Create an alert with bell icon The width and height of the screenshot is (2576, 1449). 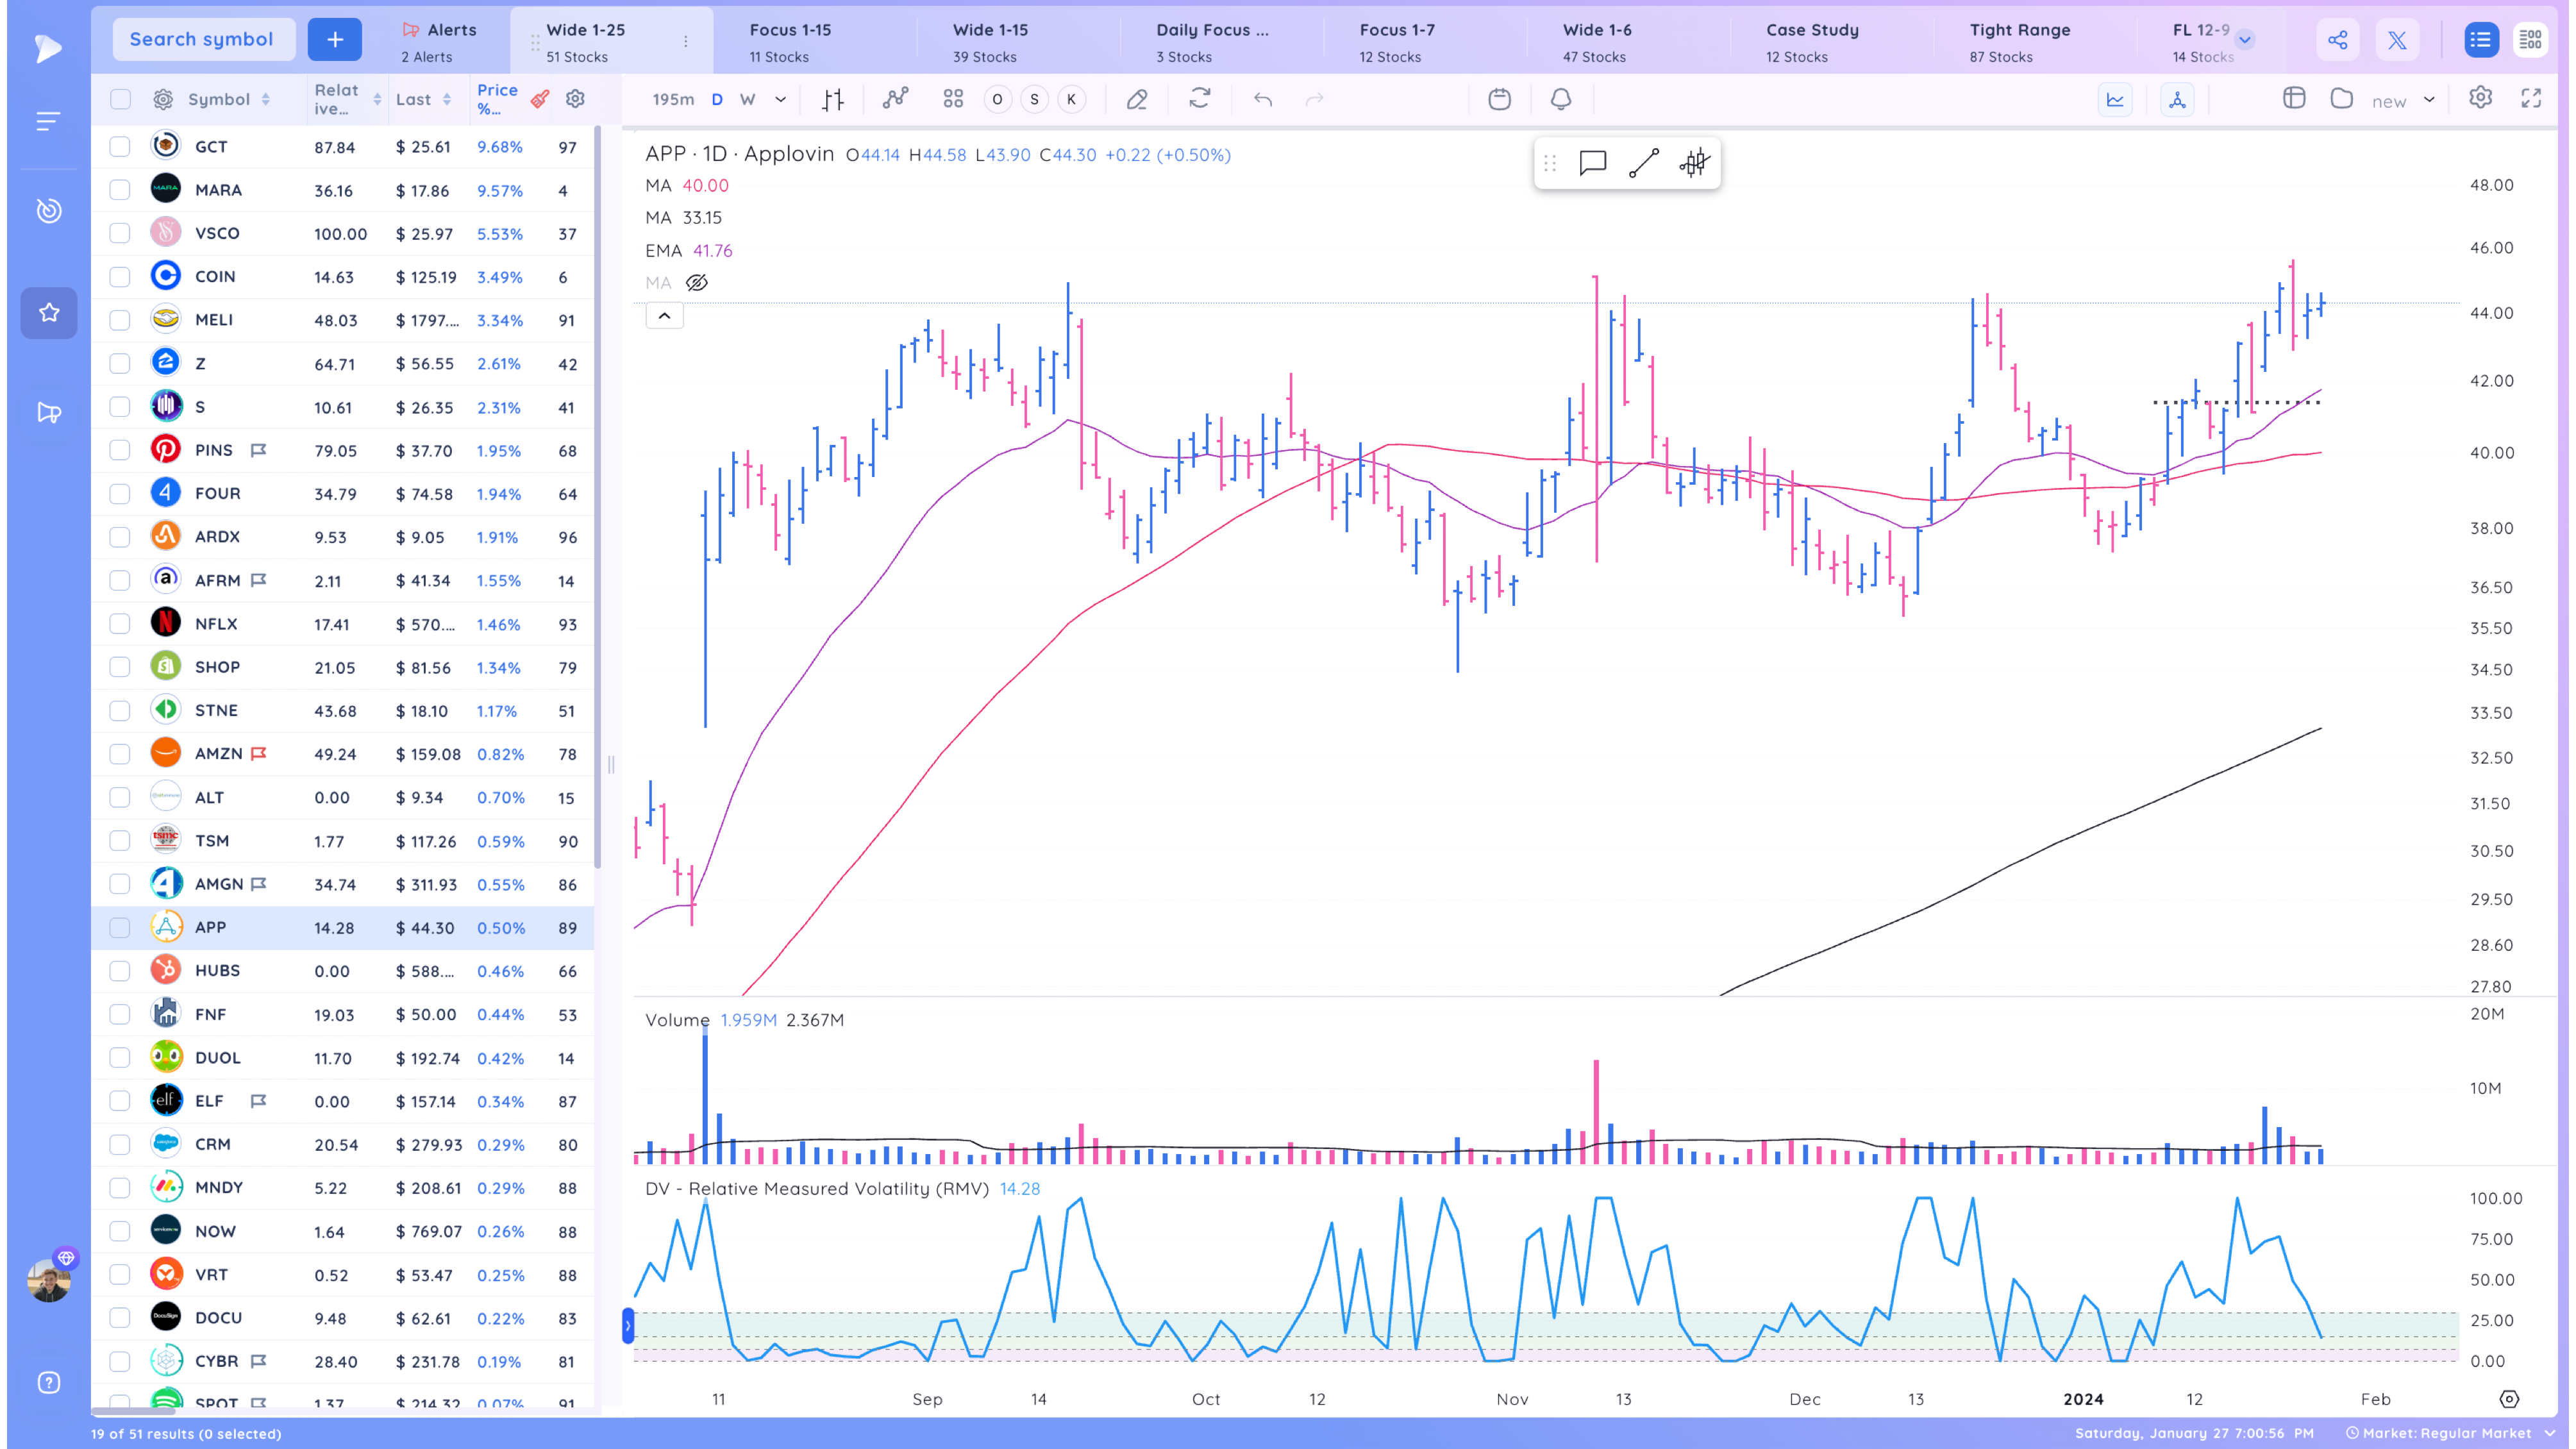click(x=1561, y=99)
